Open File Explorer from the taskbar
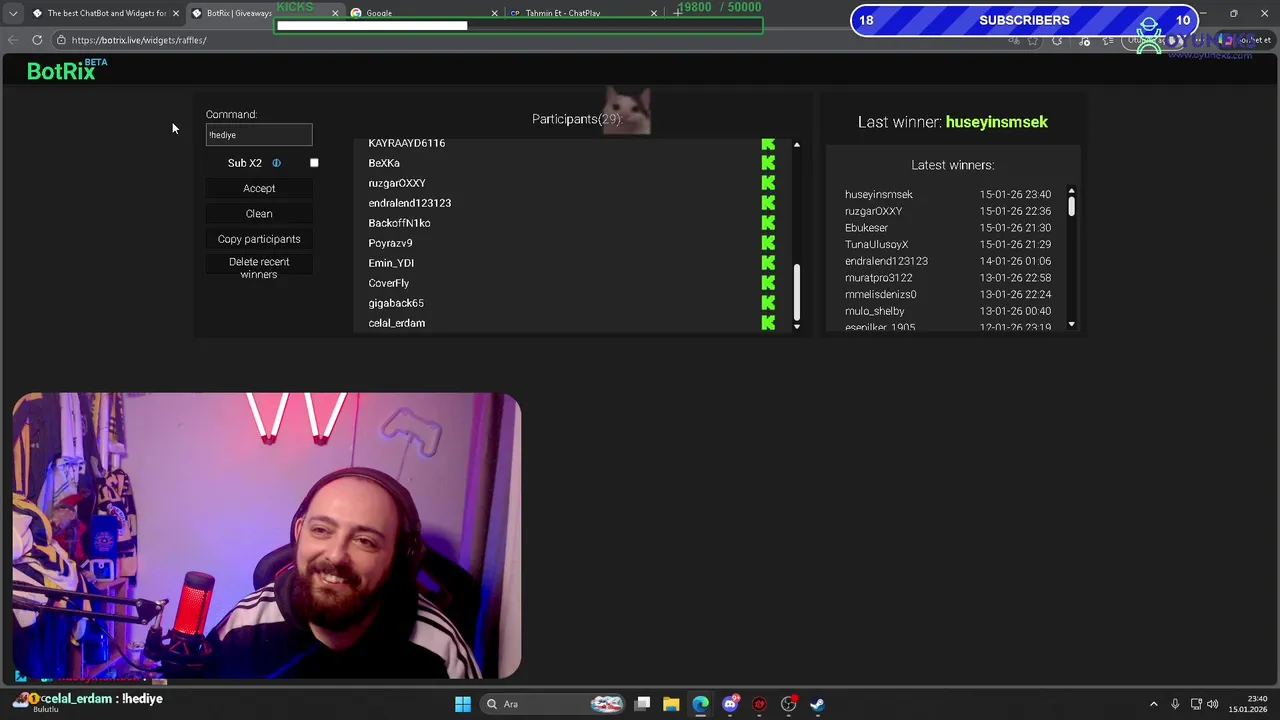 (x=671, y=704)
